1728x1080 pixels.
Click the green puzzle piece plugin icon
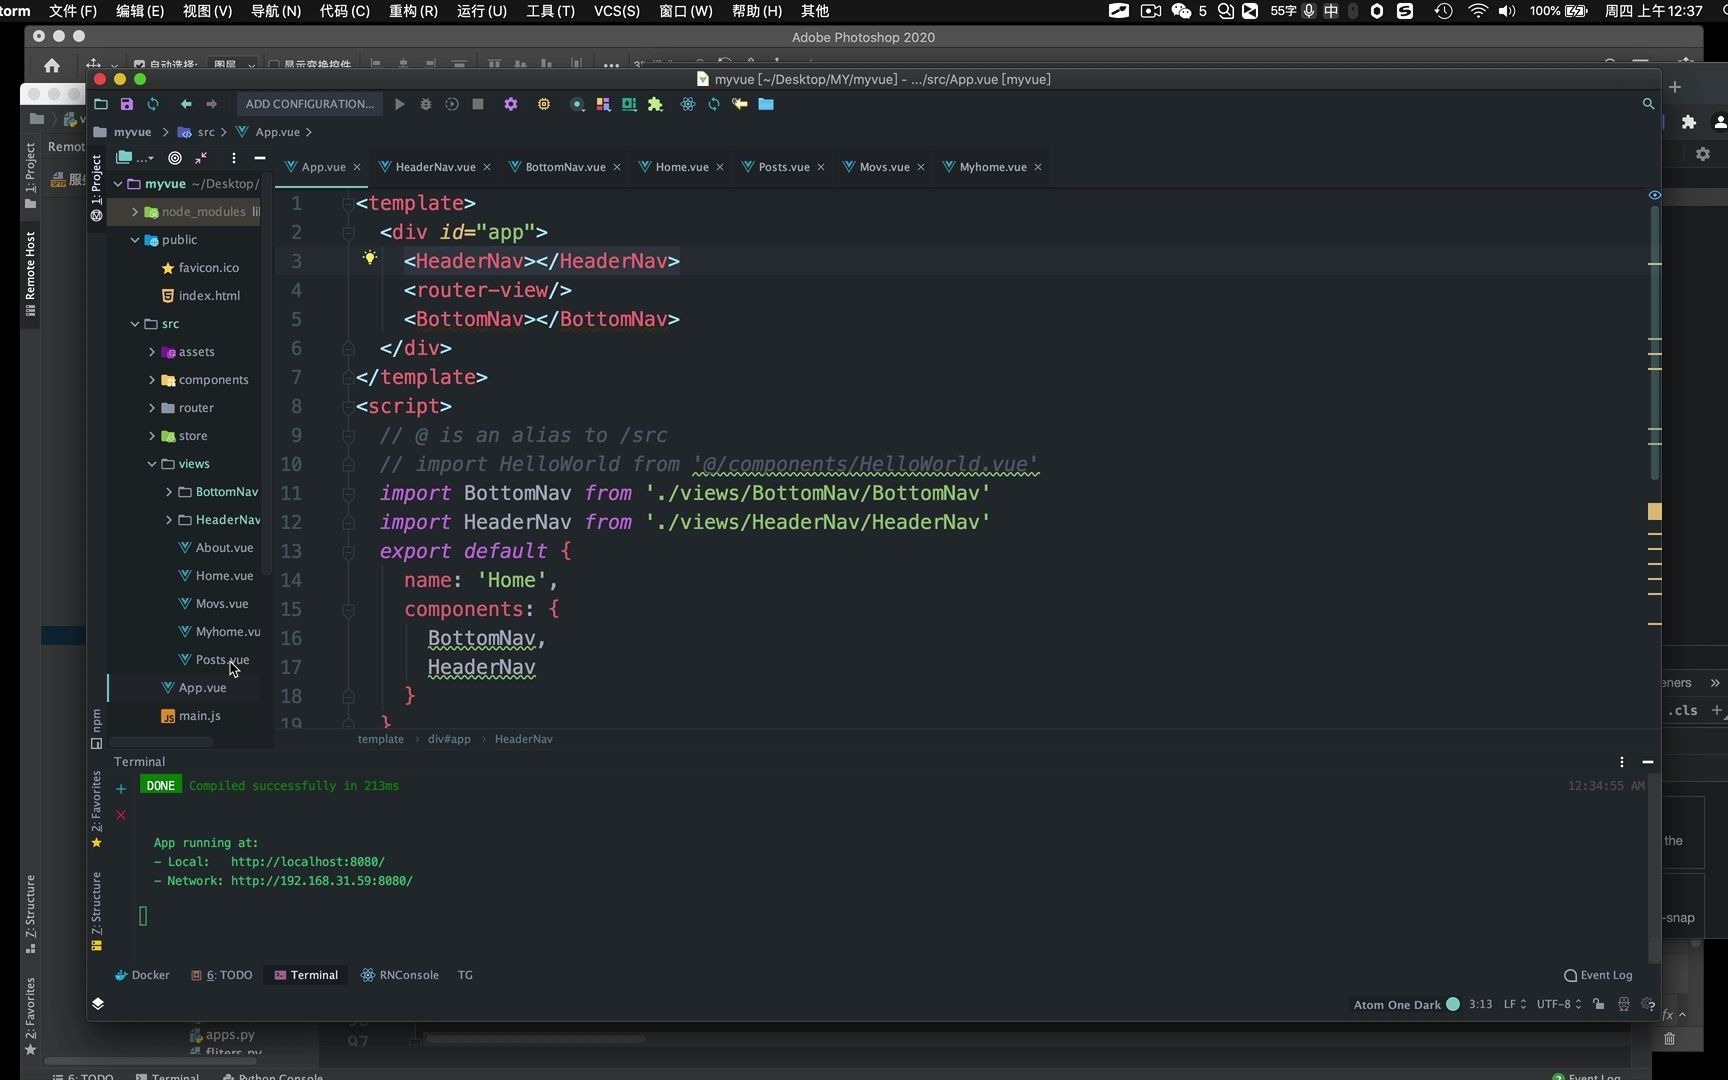656,104
